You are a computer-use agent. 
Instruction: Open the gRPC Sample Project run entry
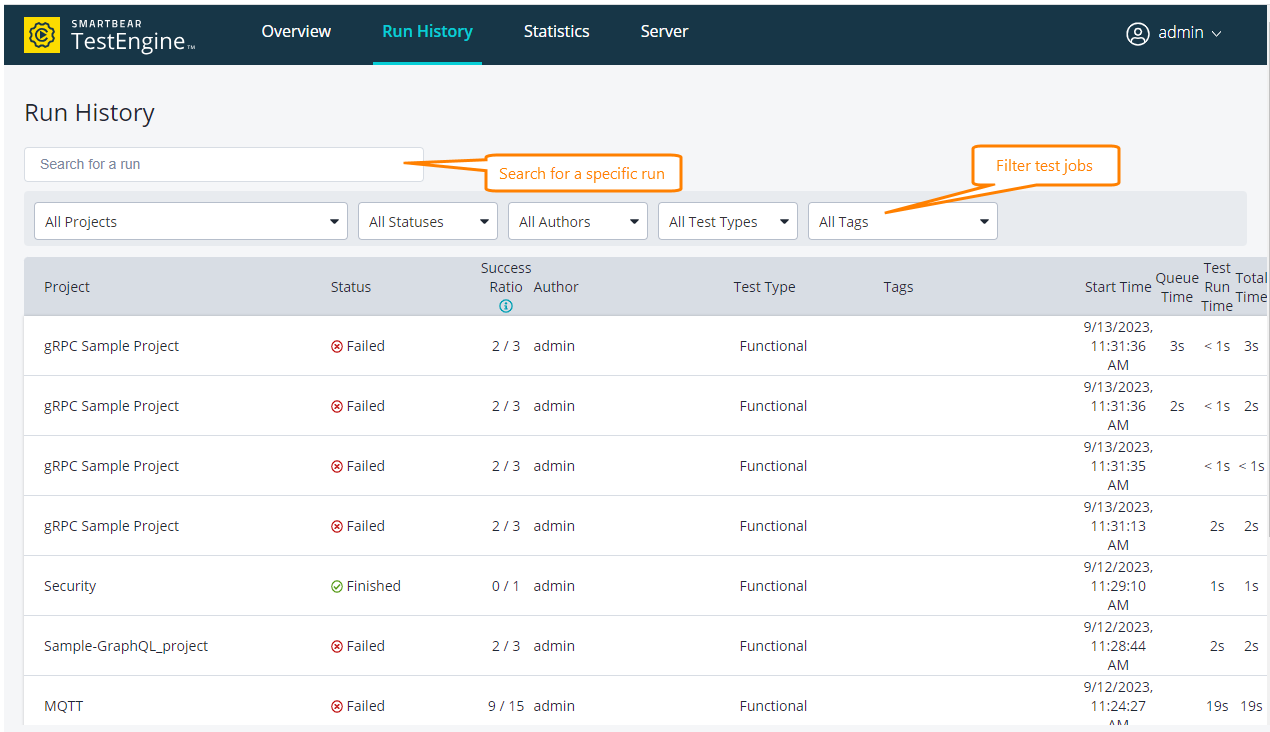coord(111,345)
